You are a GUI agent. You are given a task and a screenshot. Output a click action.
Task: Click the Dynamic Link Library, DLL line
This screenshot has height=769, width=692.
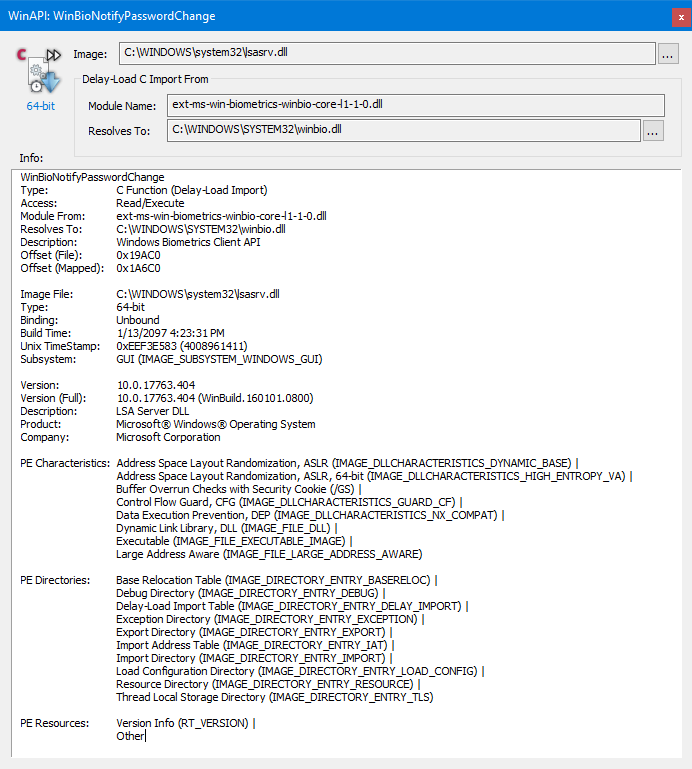[227, 528]
